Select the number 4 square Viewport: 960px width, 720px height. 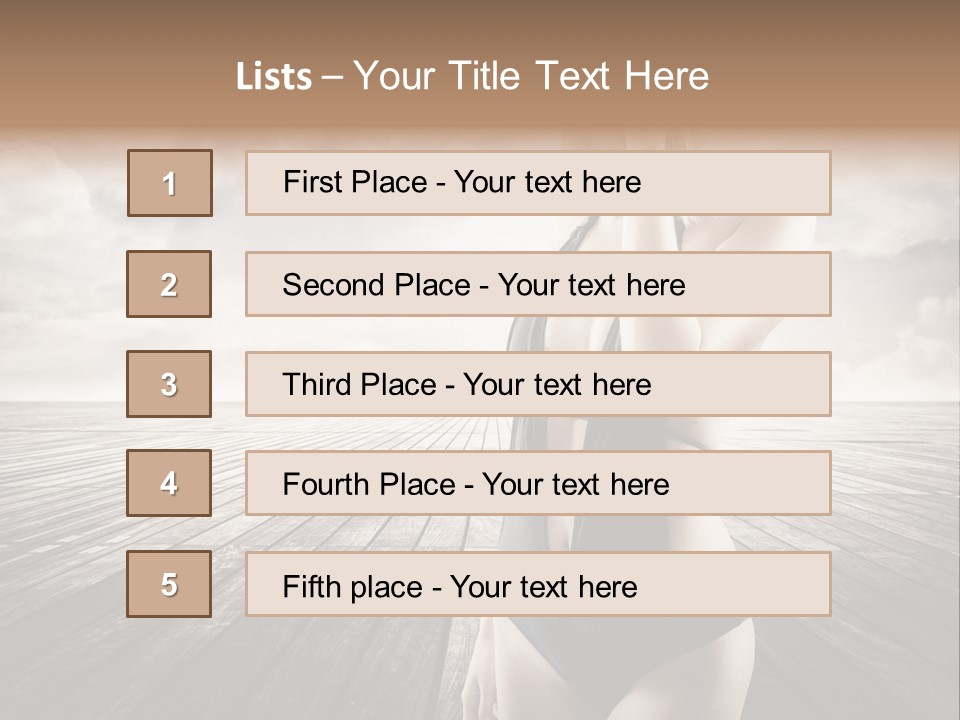pyautogui.click(x=169, y=483)
